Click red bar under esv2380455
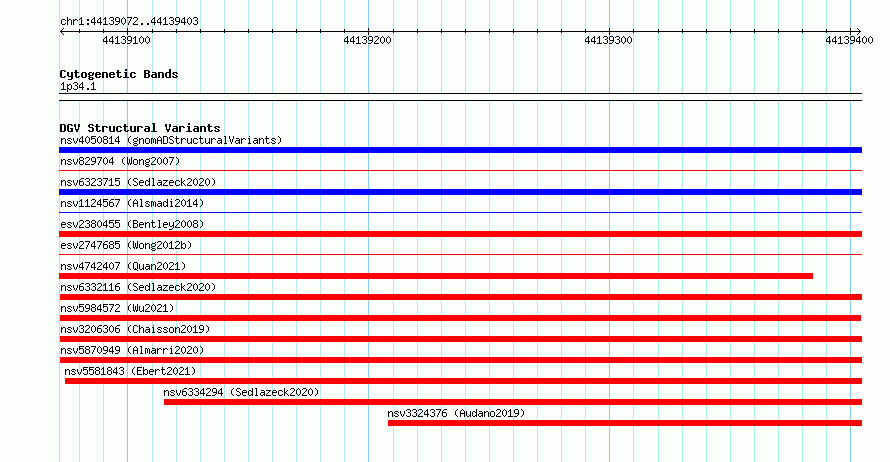Image resolution: width=890 pixels, height=462 pixels. 460,234
